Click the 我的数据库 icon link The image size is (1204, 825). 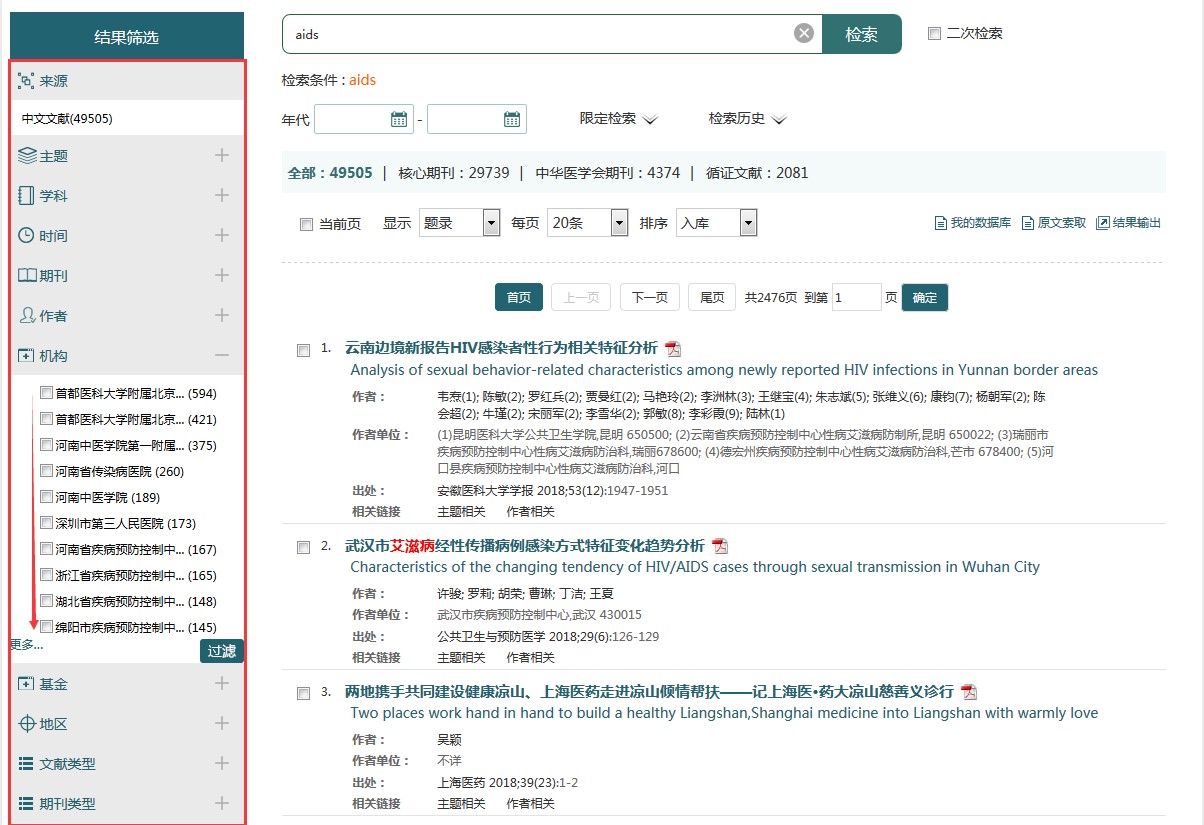(940, 223)
